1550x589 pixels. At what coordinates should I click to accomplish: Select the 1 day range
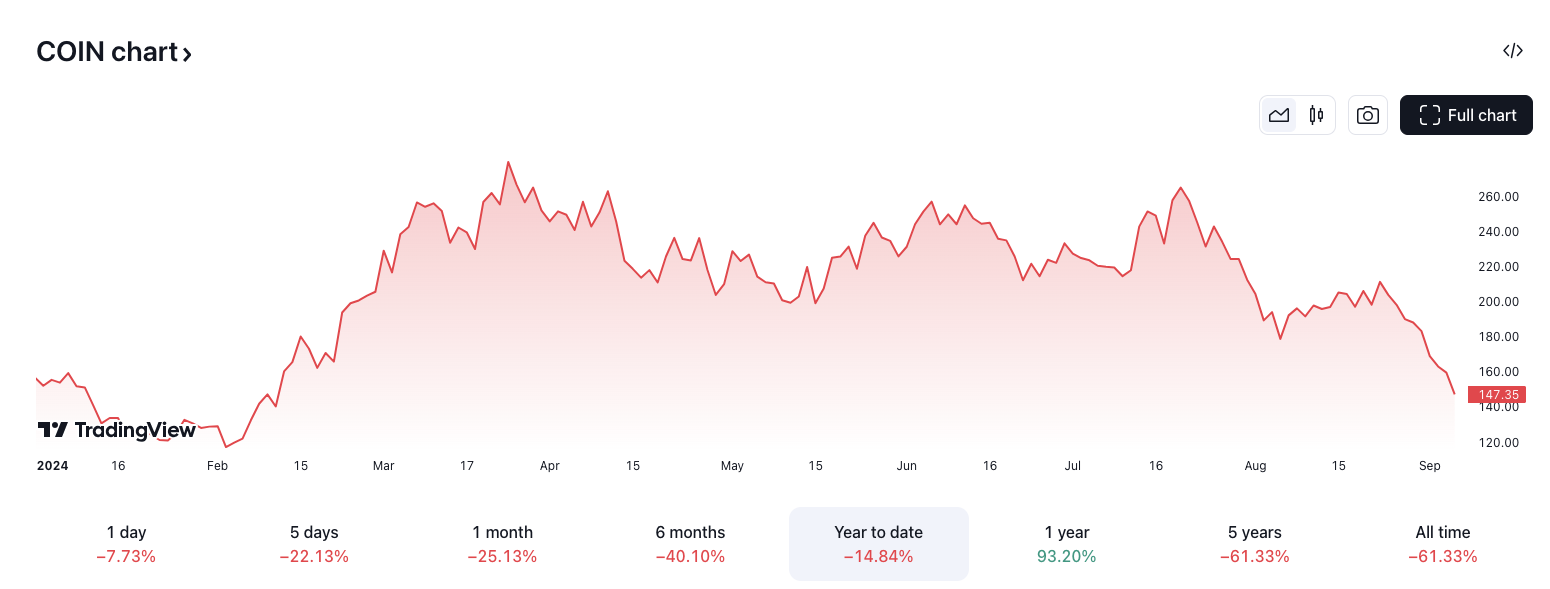point(126,544)
